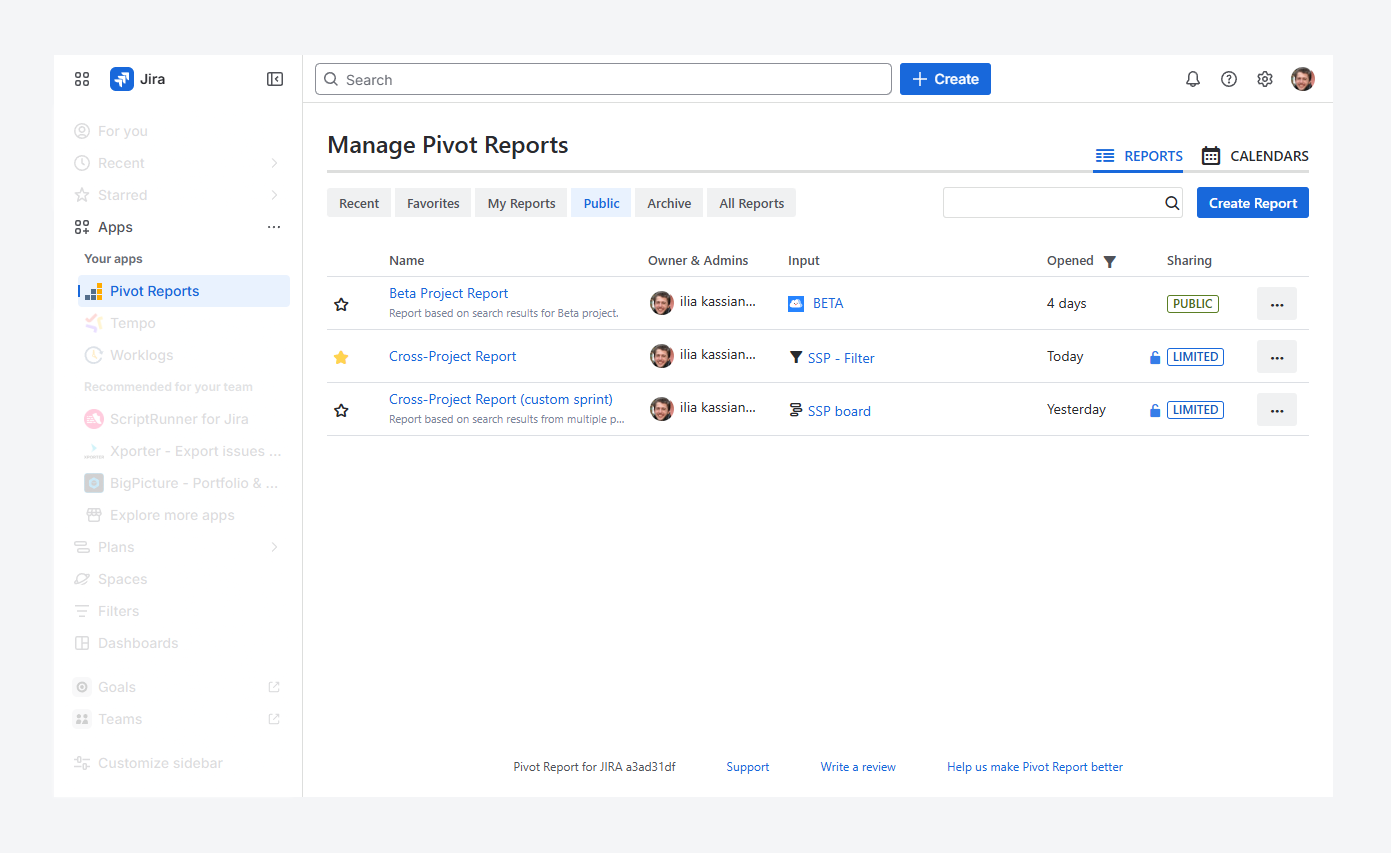The width and height of the screenshot is (1391, 853).
Task: Open the help question mark icon
Action: coord(1229,79)
